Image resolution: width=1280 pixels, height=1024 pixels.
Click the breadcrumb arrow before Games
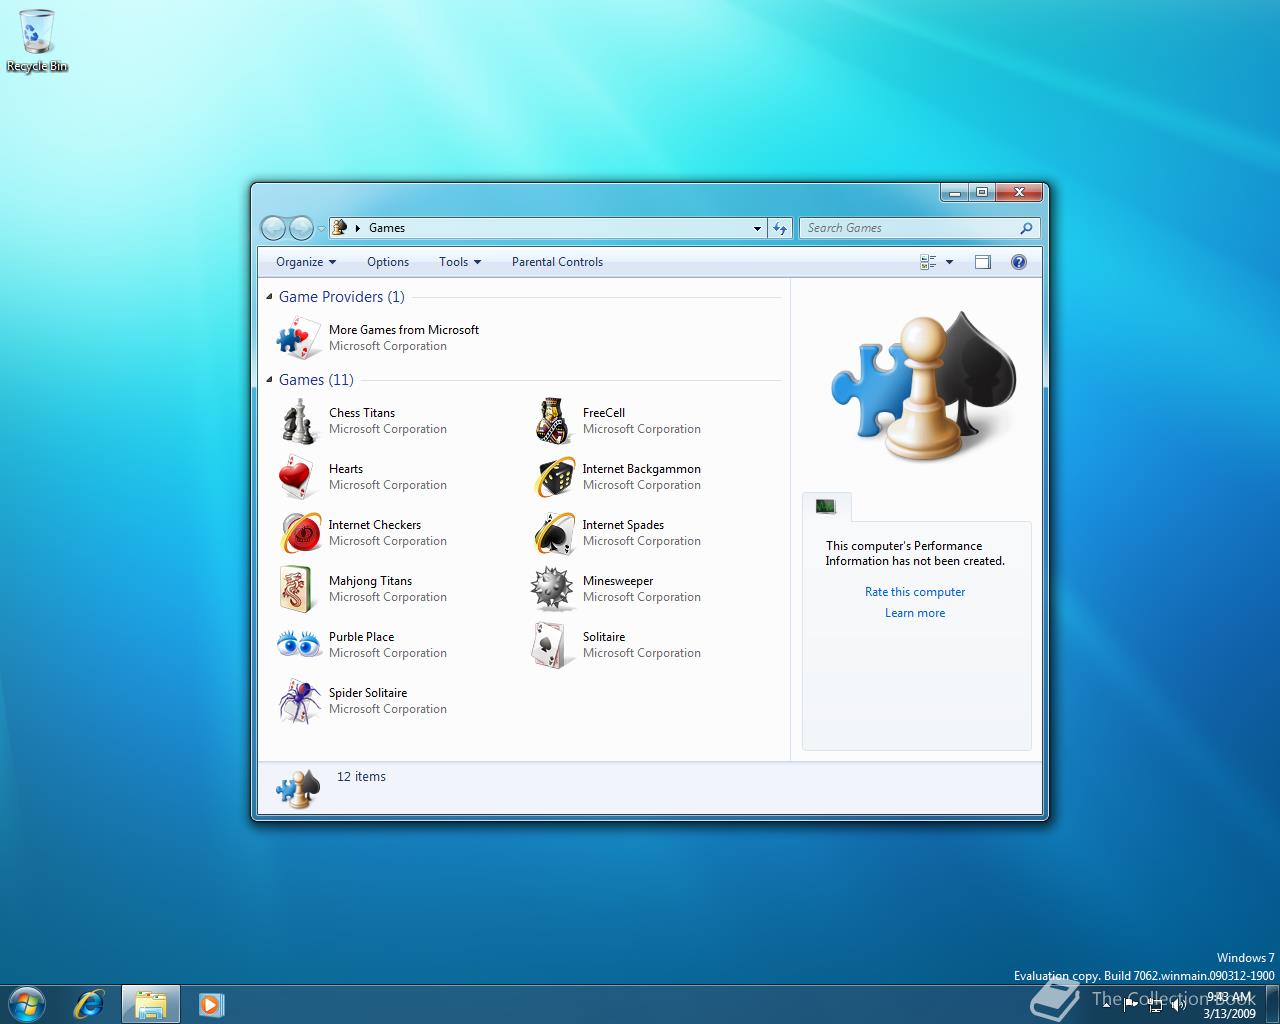coord(358,228)
